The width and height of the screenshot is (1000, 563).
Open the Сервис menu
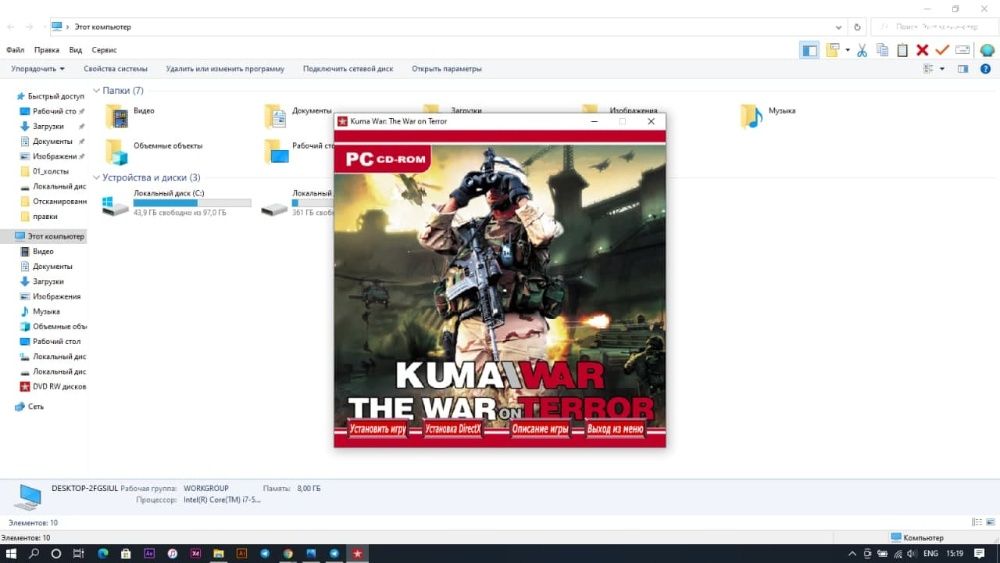(104, 50)
